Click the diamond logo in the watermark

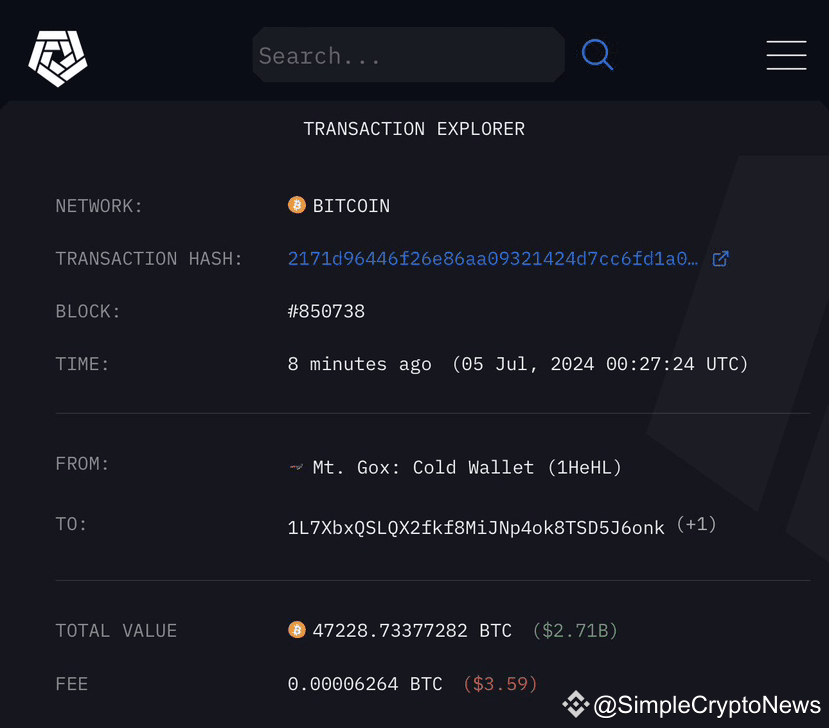coord(575,705)
